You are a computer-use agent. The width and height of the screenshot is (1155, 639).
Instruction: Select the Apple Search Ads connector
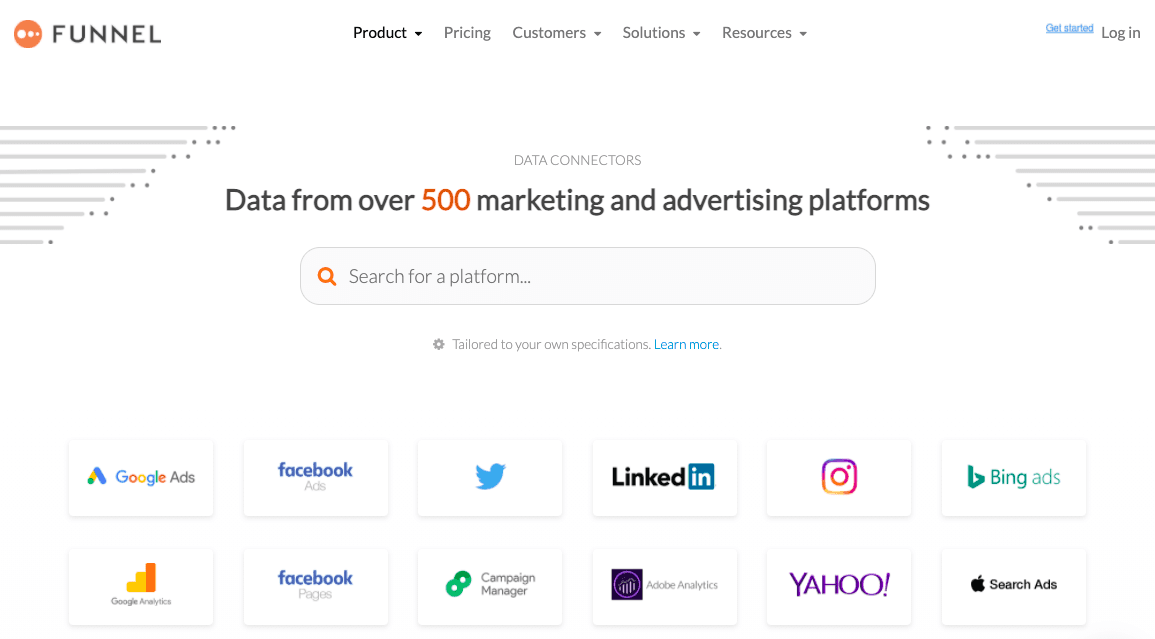1013,586
